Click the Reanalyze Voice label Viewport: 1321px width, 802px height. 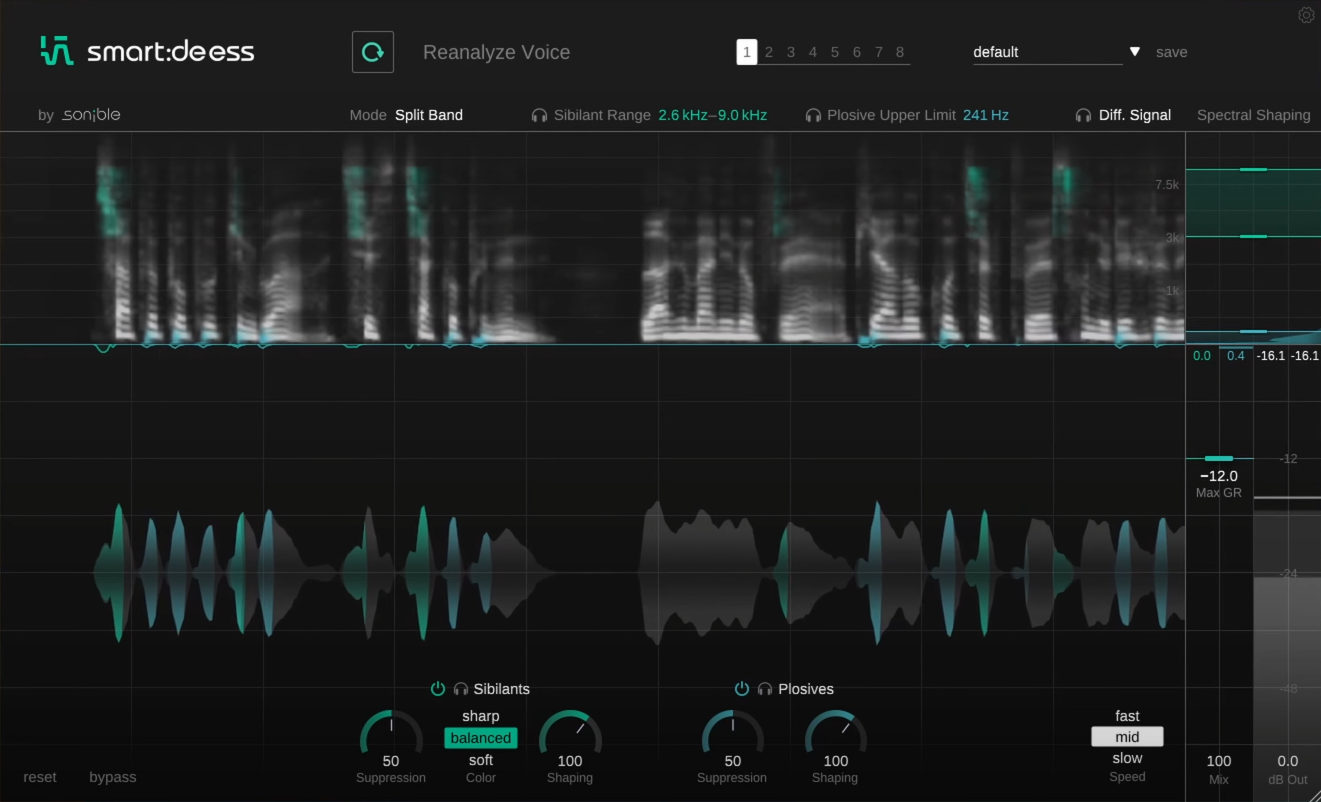[496, 52]
